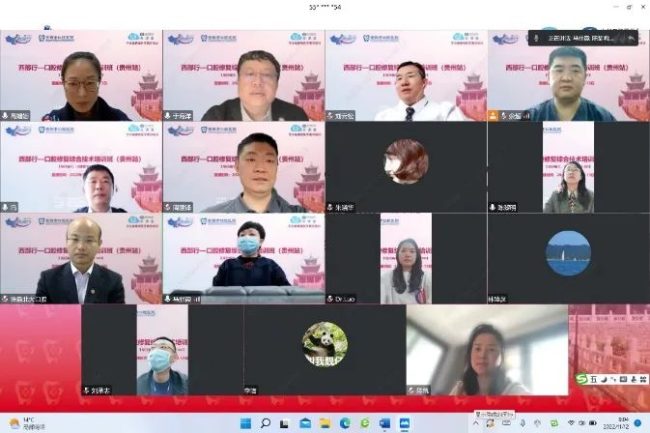The image size is (650, 433).
Task: Click the taskbar search icon
Action: coord(263,424)
